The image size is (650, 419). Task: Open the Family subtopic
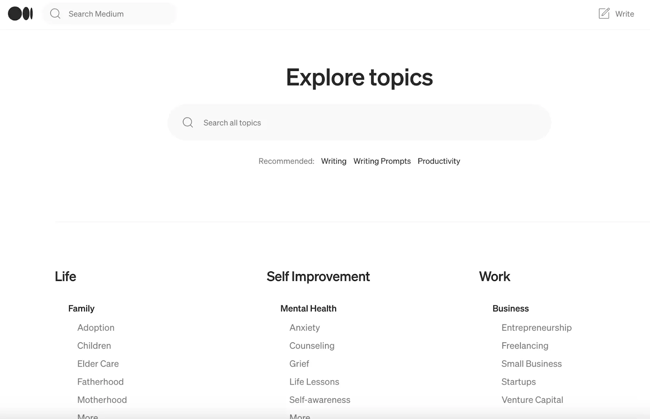(81, 309)
